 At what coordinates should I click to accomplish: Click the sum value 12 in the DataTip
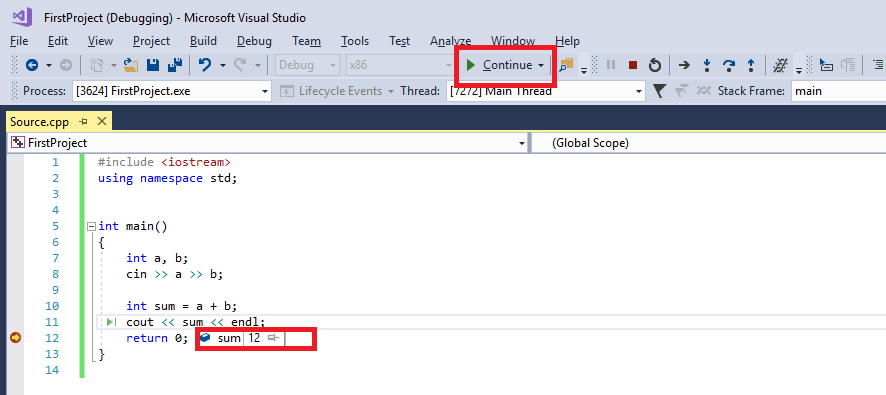coord(254,338)
